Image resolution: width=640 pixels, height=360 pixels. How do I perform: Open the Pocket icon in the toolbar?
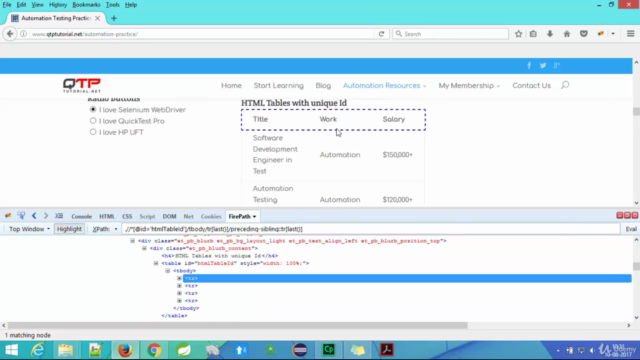(x=584, y=34)
